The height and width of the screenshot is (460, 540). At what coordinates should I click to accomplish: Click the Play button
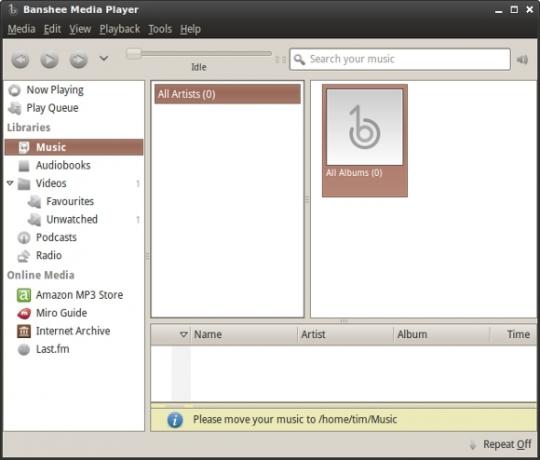coord(49,60)
